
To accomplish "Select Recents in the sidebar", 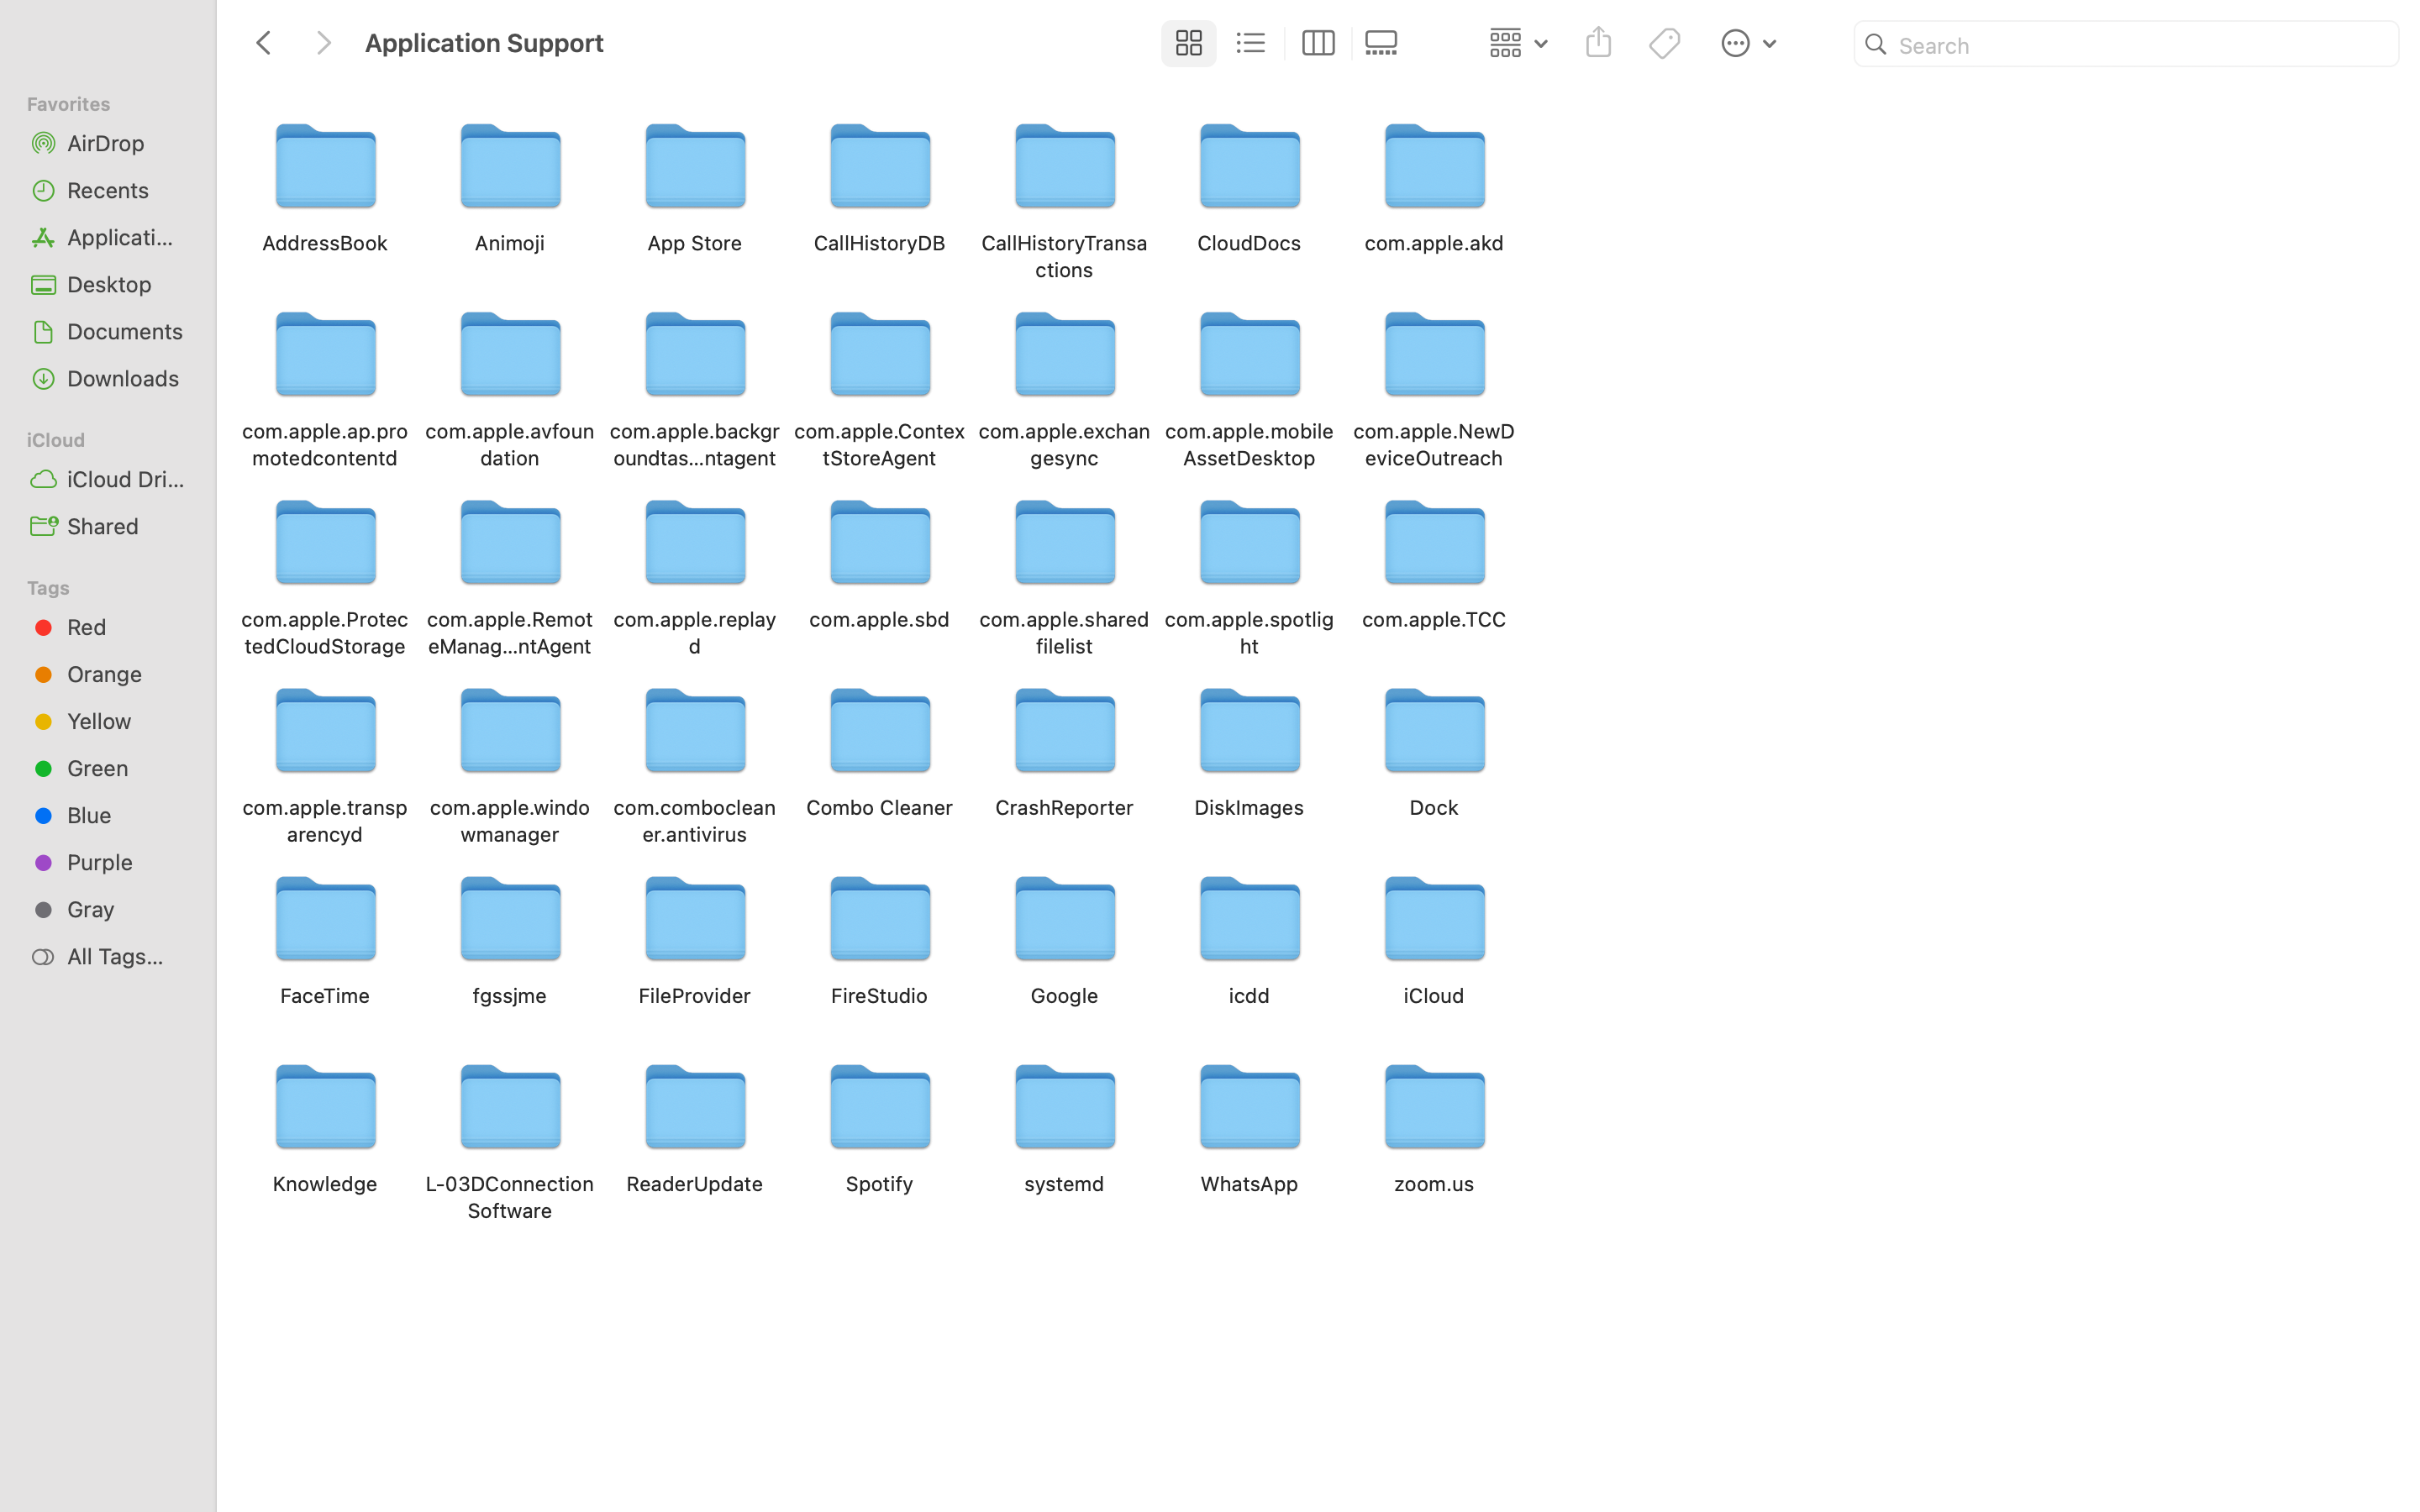I will (108, 190).
